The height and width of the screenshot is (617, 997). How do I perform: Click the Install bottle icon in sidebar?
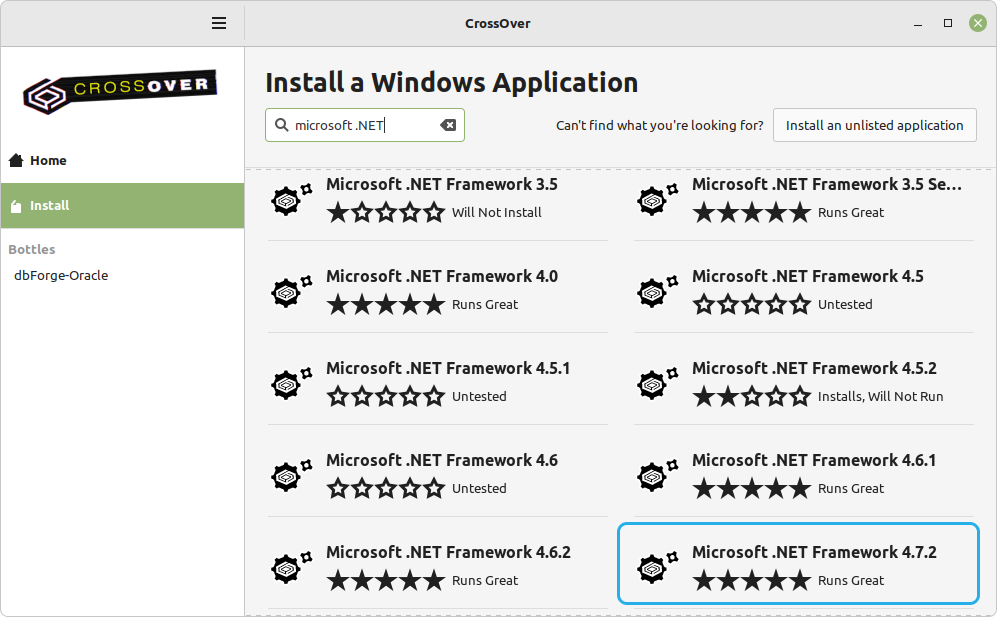(x=17, y=205)
